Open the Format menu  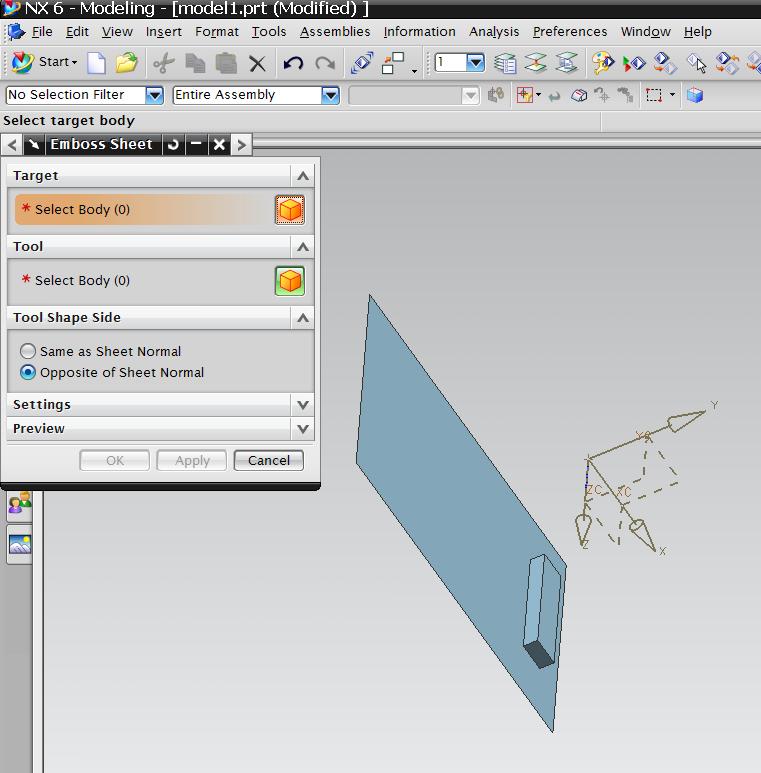click(x=217, y=32)
